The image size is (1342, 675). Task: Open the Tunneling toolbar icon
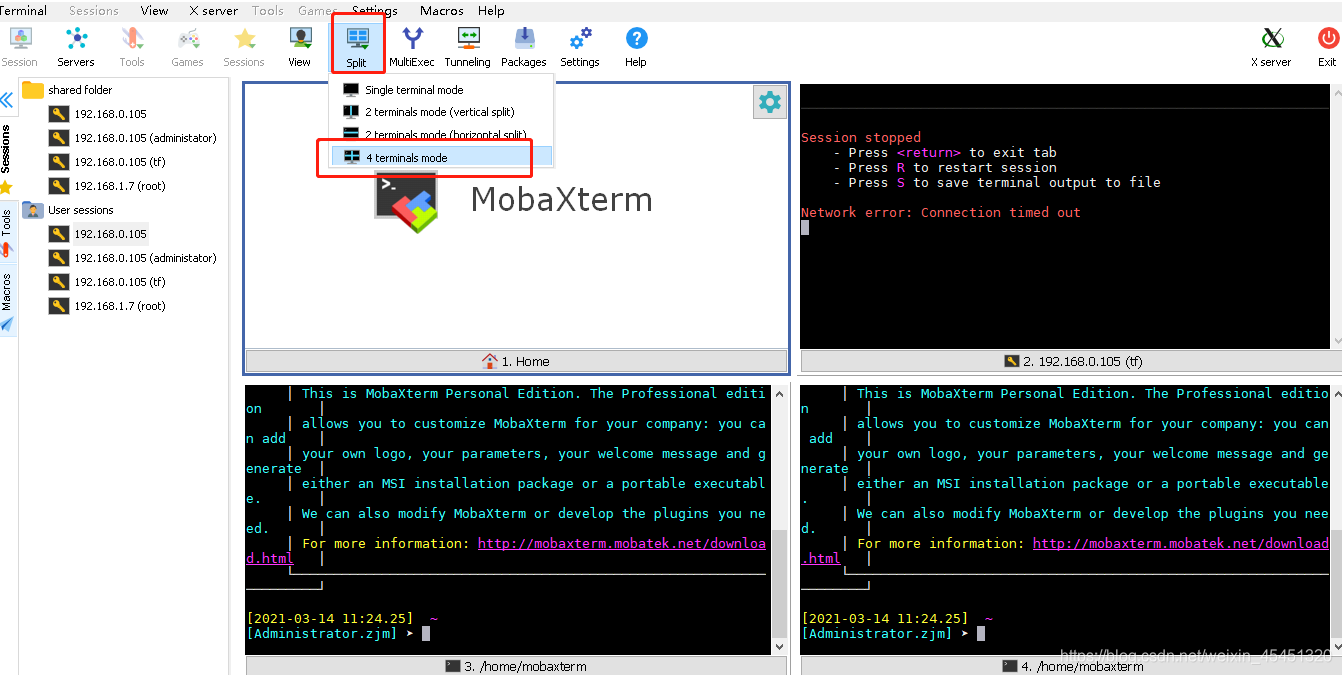[x=468, y=46]
